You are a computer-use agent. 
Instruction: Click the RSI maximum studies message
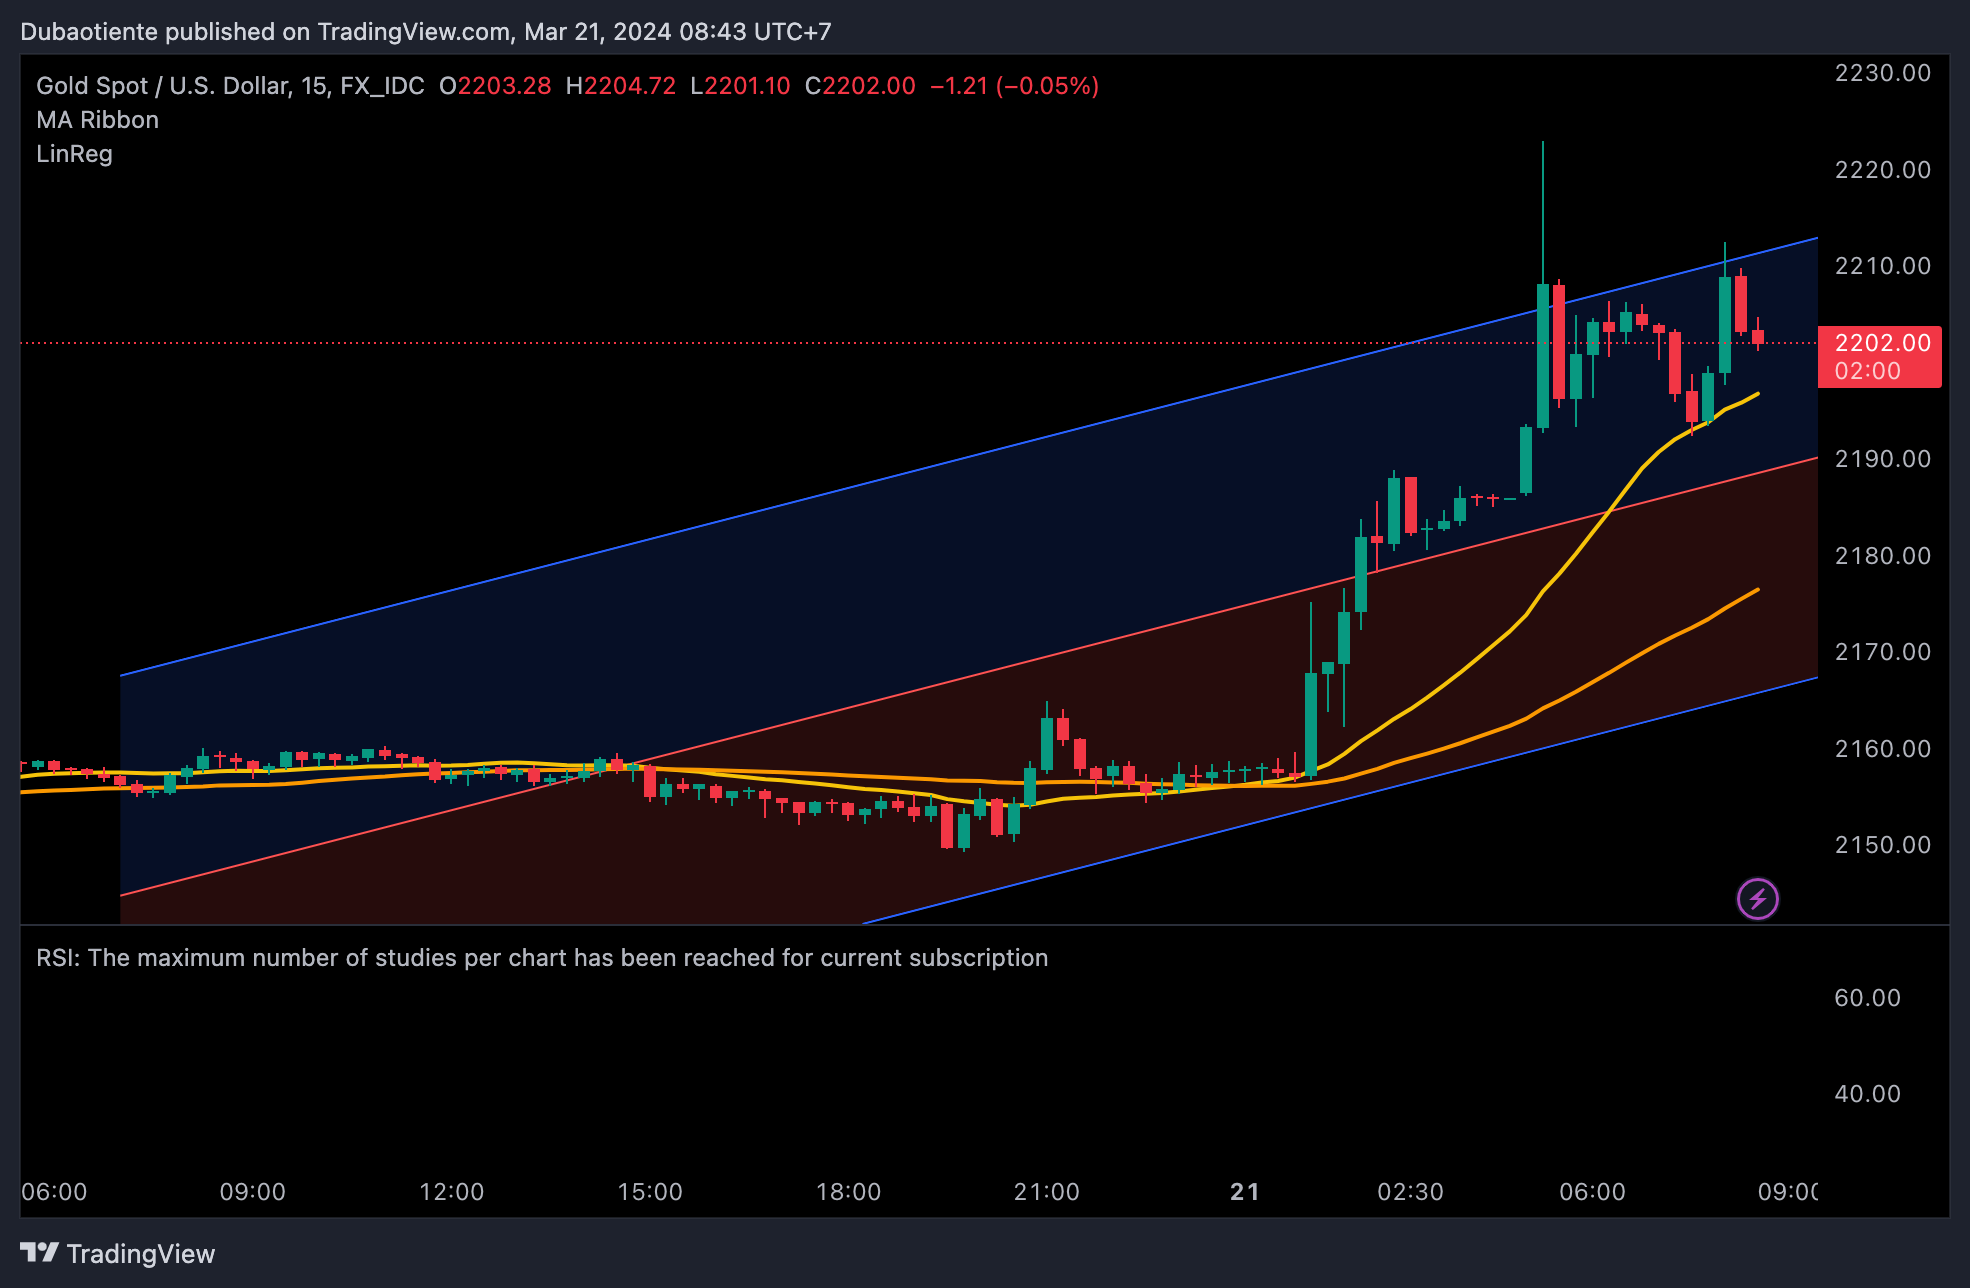pos(542,958)
